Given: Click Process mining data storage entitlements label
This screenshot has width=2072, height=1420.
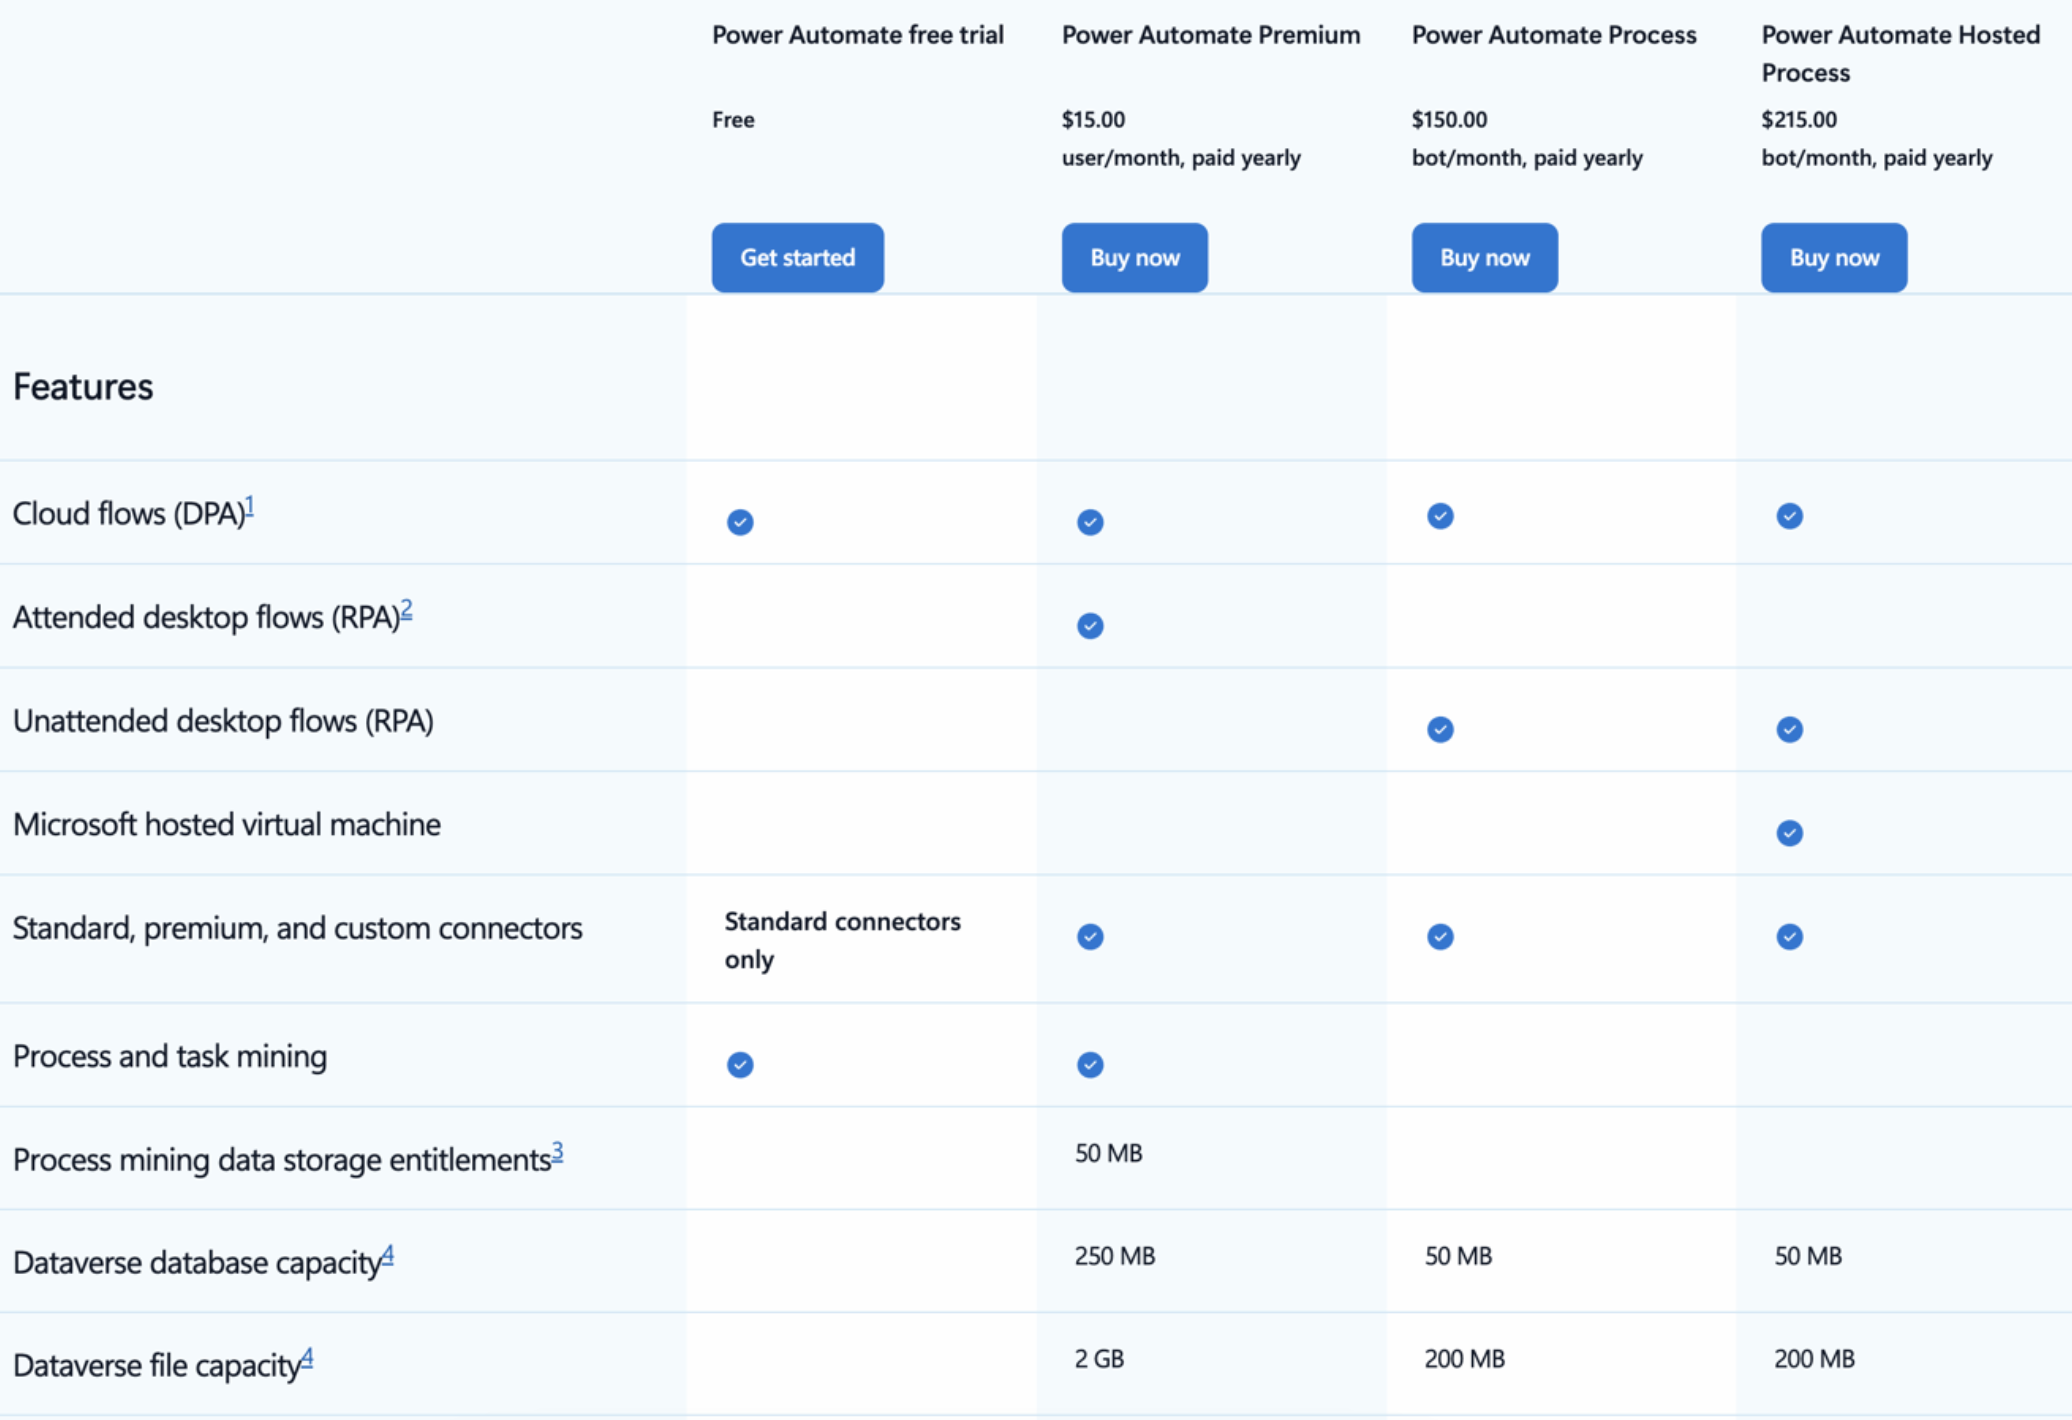Looking at the screenshot, I should pos(282,1160).
